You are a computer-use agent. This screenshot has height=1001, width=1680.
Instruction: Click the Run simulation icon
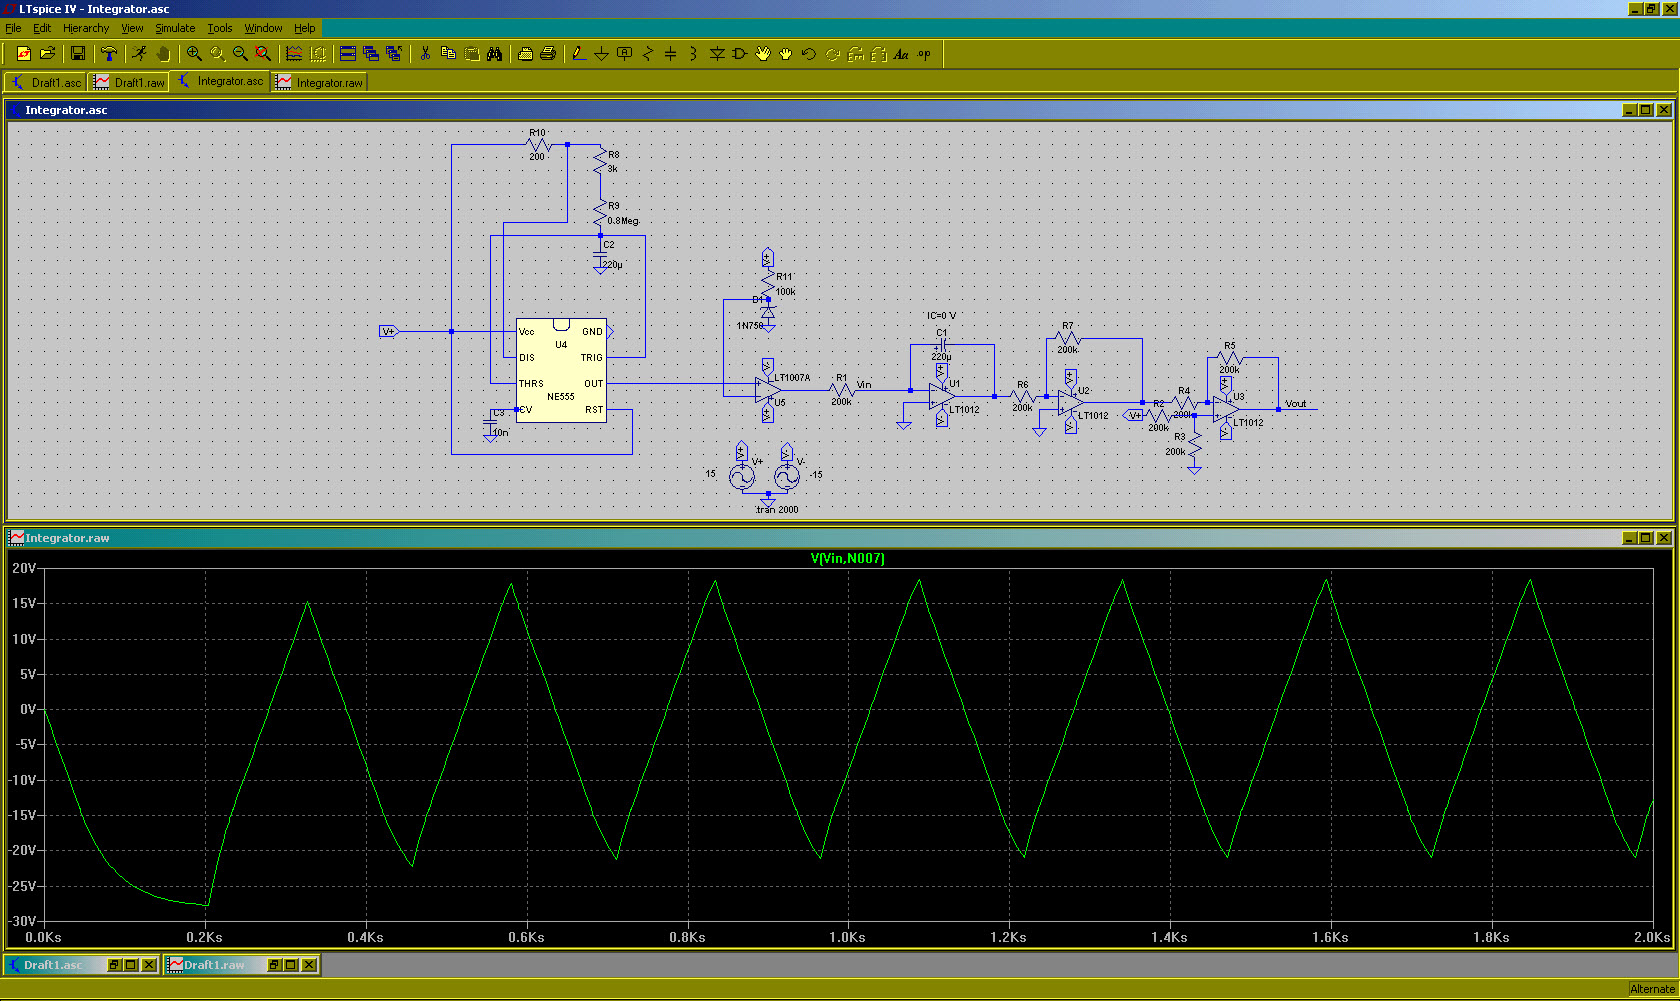click(x=139, y=54)
